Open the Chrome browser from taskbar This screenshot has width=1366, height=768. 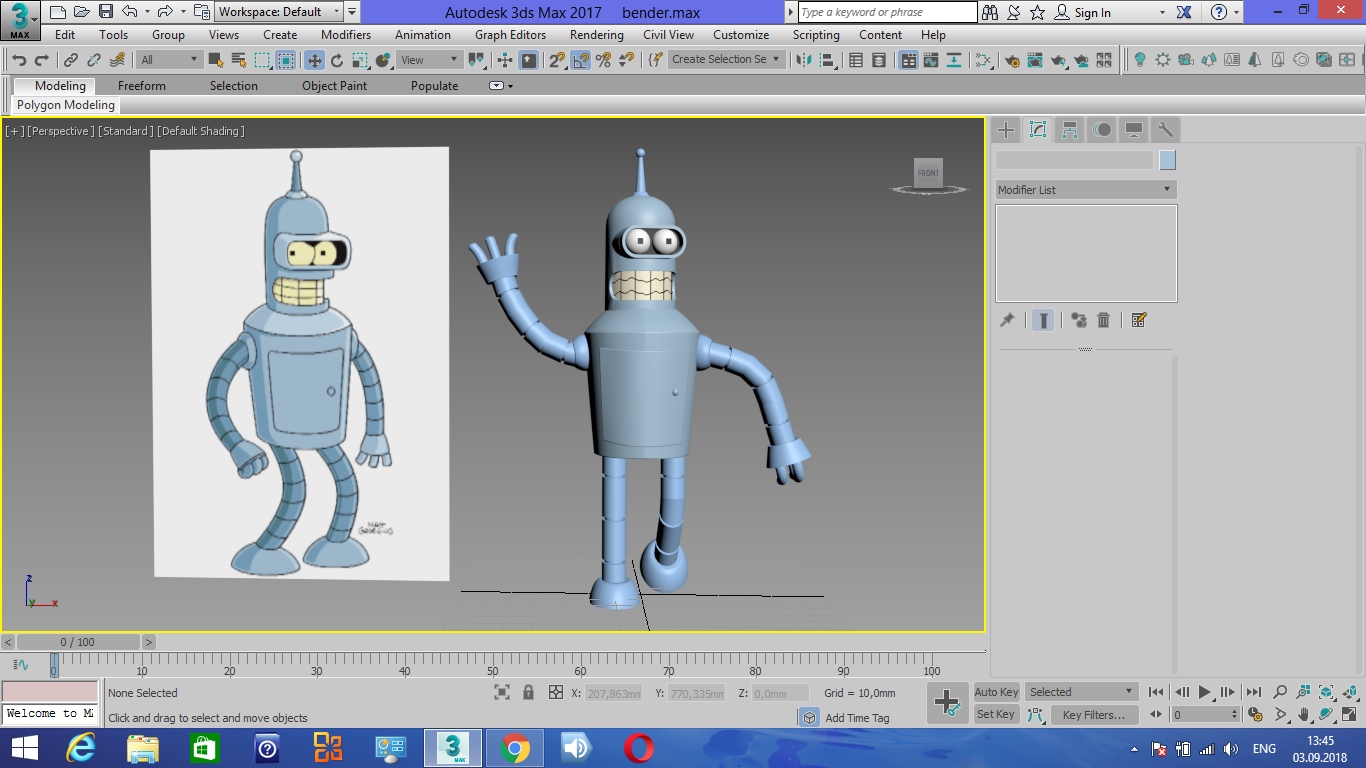tap(515, 748)
